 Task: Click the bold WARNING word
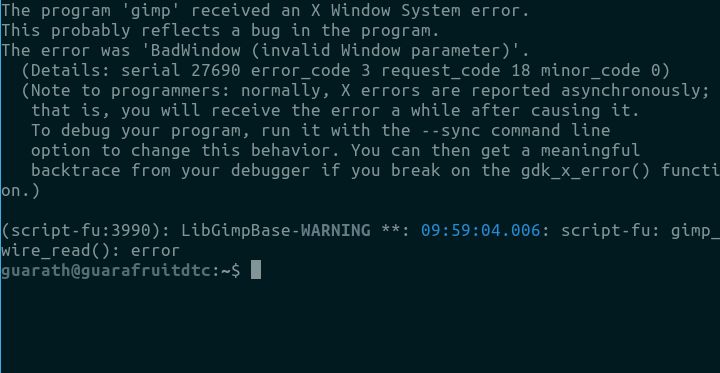336,230
